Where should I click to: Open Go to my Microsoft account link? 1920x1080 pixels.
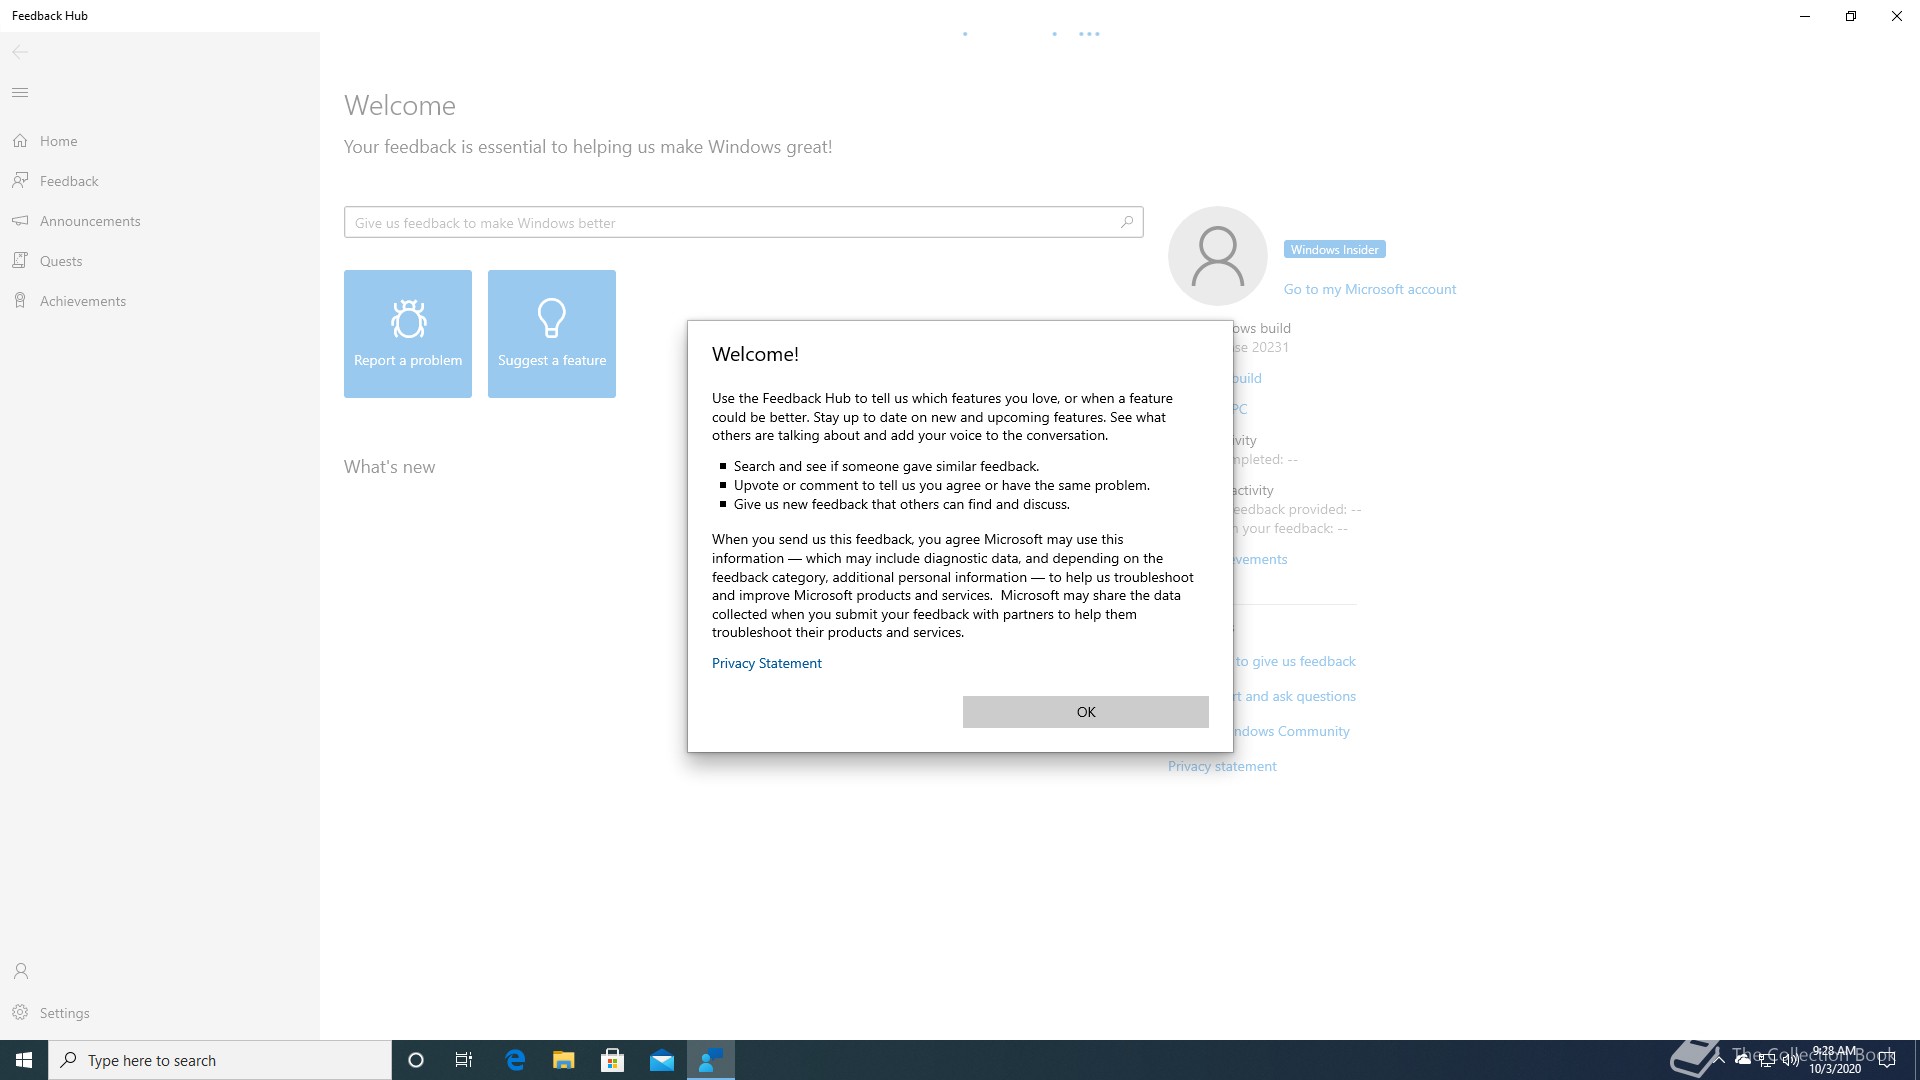tap(1369, 289)
